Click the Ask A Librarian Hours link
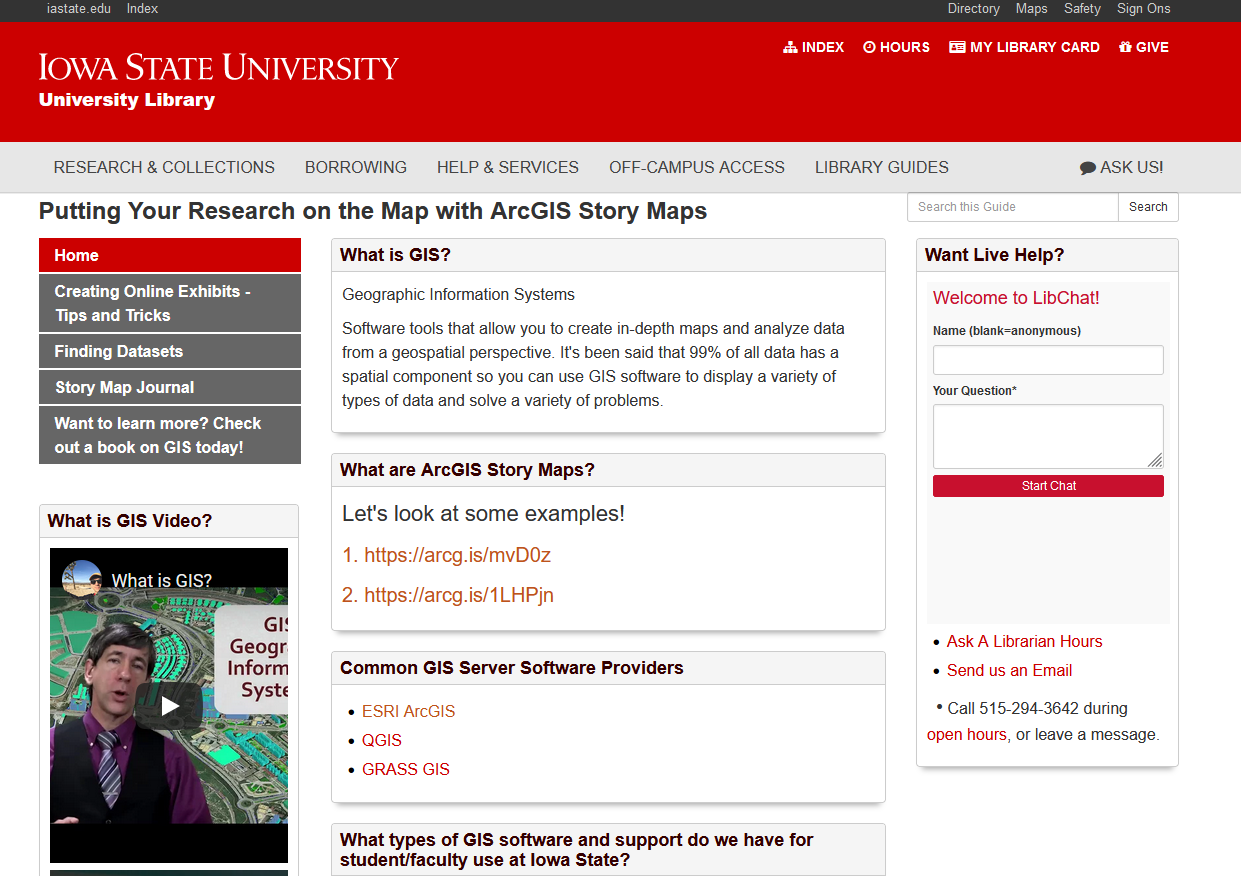Screen dimensions: 1241x876 coord(1024,641)
